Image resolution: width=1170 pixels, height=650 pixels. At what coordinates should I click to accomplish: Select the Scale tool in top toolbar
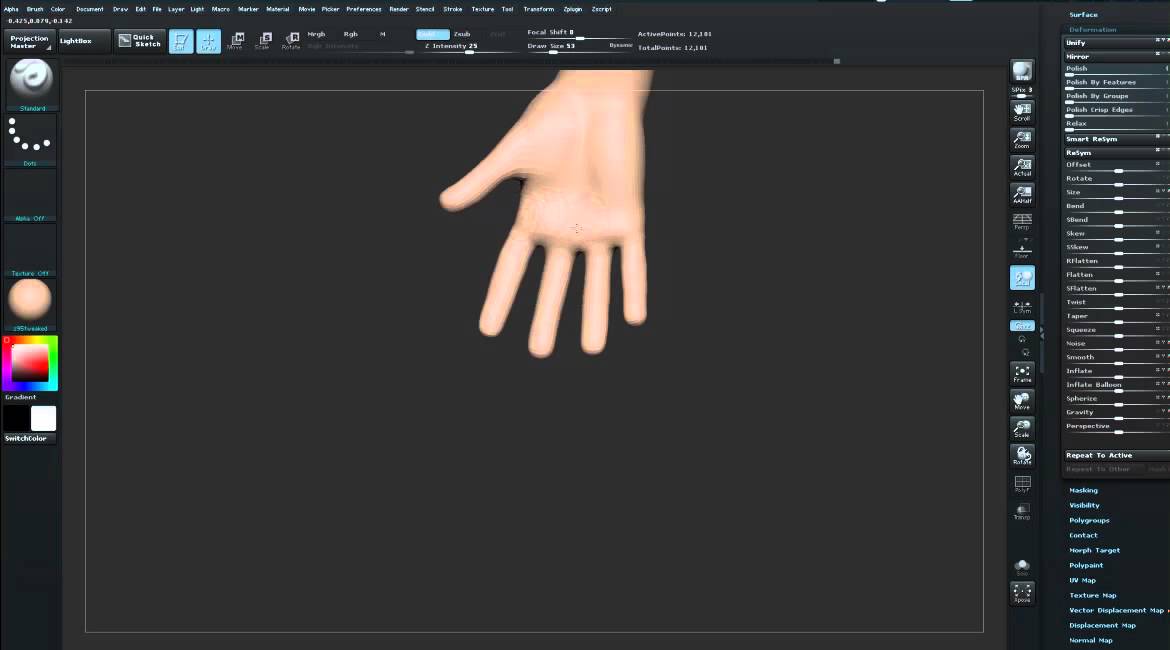pyautogui.click(x=263, y=41)
